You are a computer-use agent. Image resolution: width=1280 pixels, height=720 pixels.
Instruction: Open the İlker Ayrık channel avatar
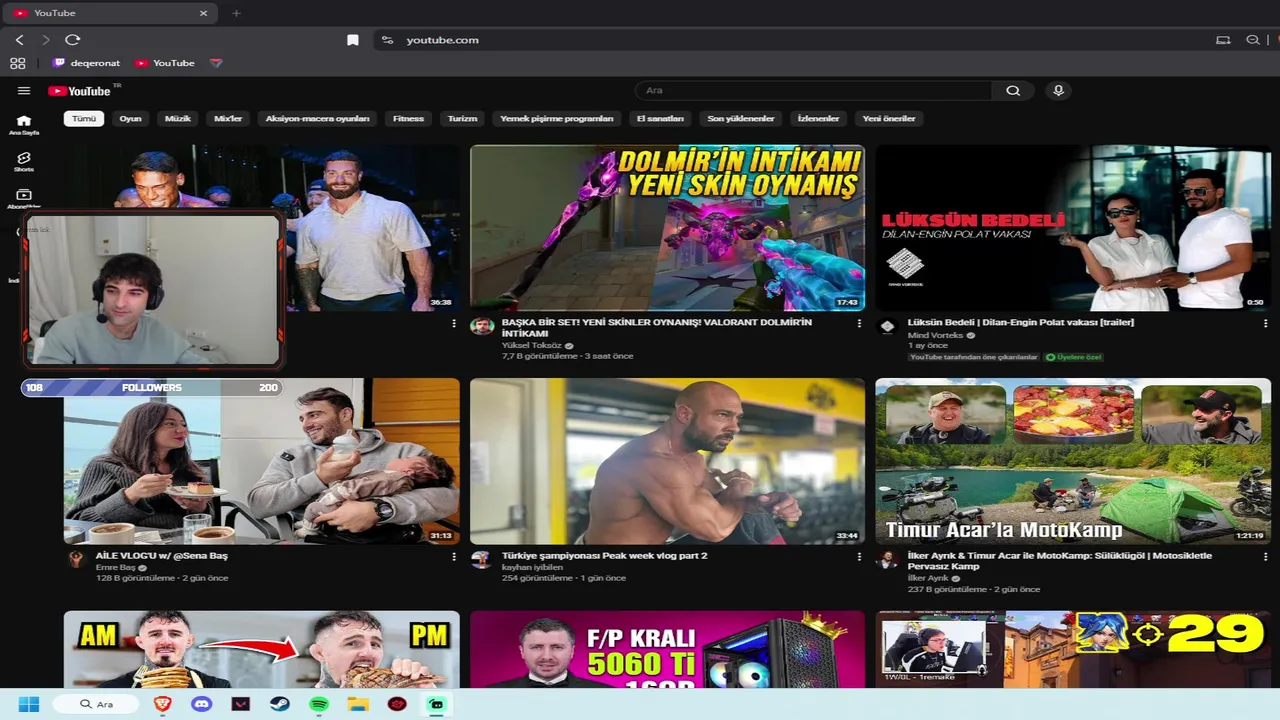point(887,559)
